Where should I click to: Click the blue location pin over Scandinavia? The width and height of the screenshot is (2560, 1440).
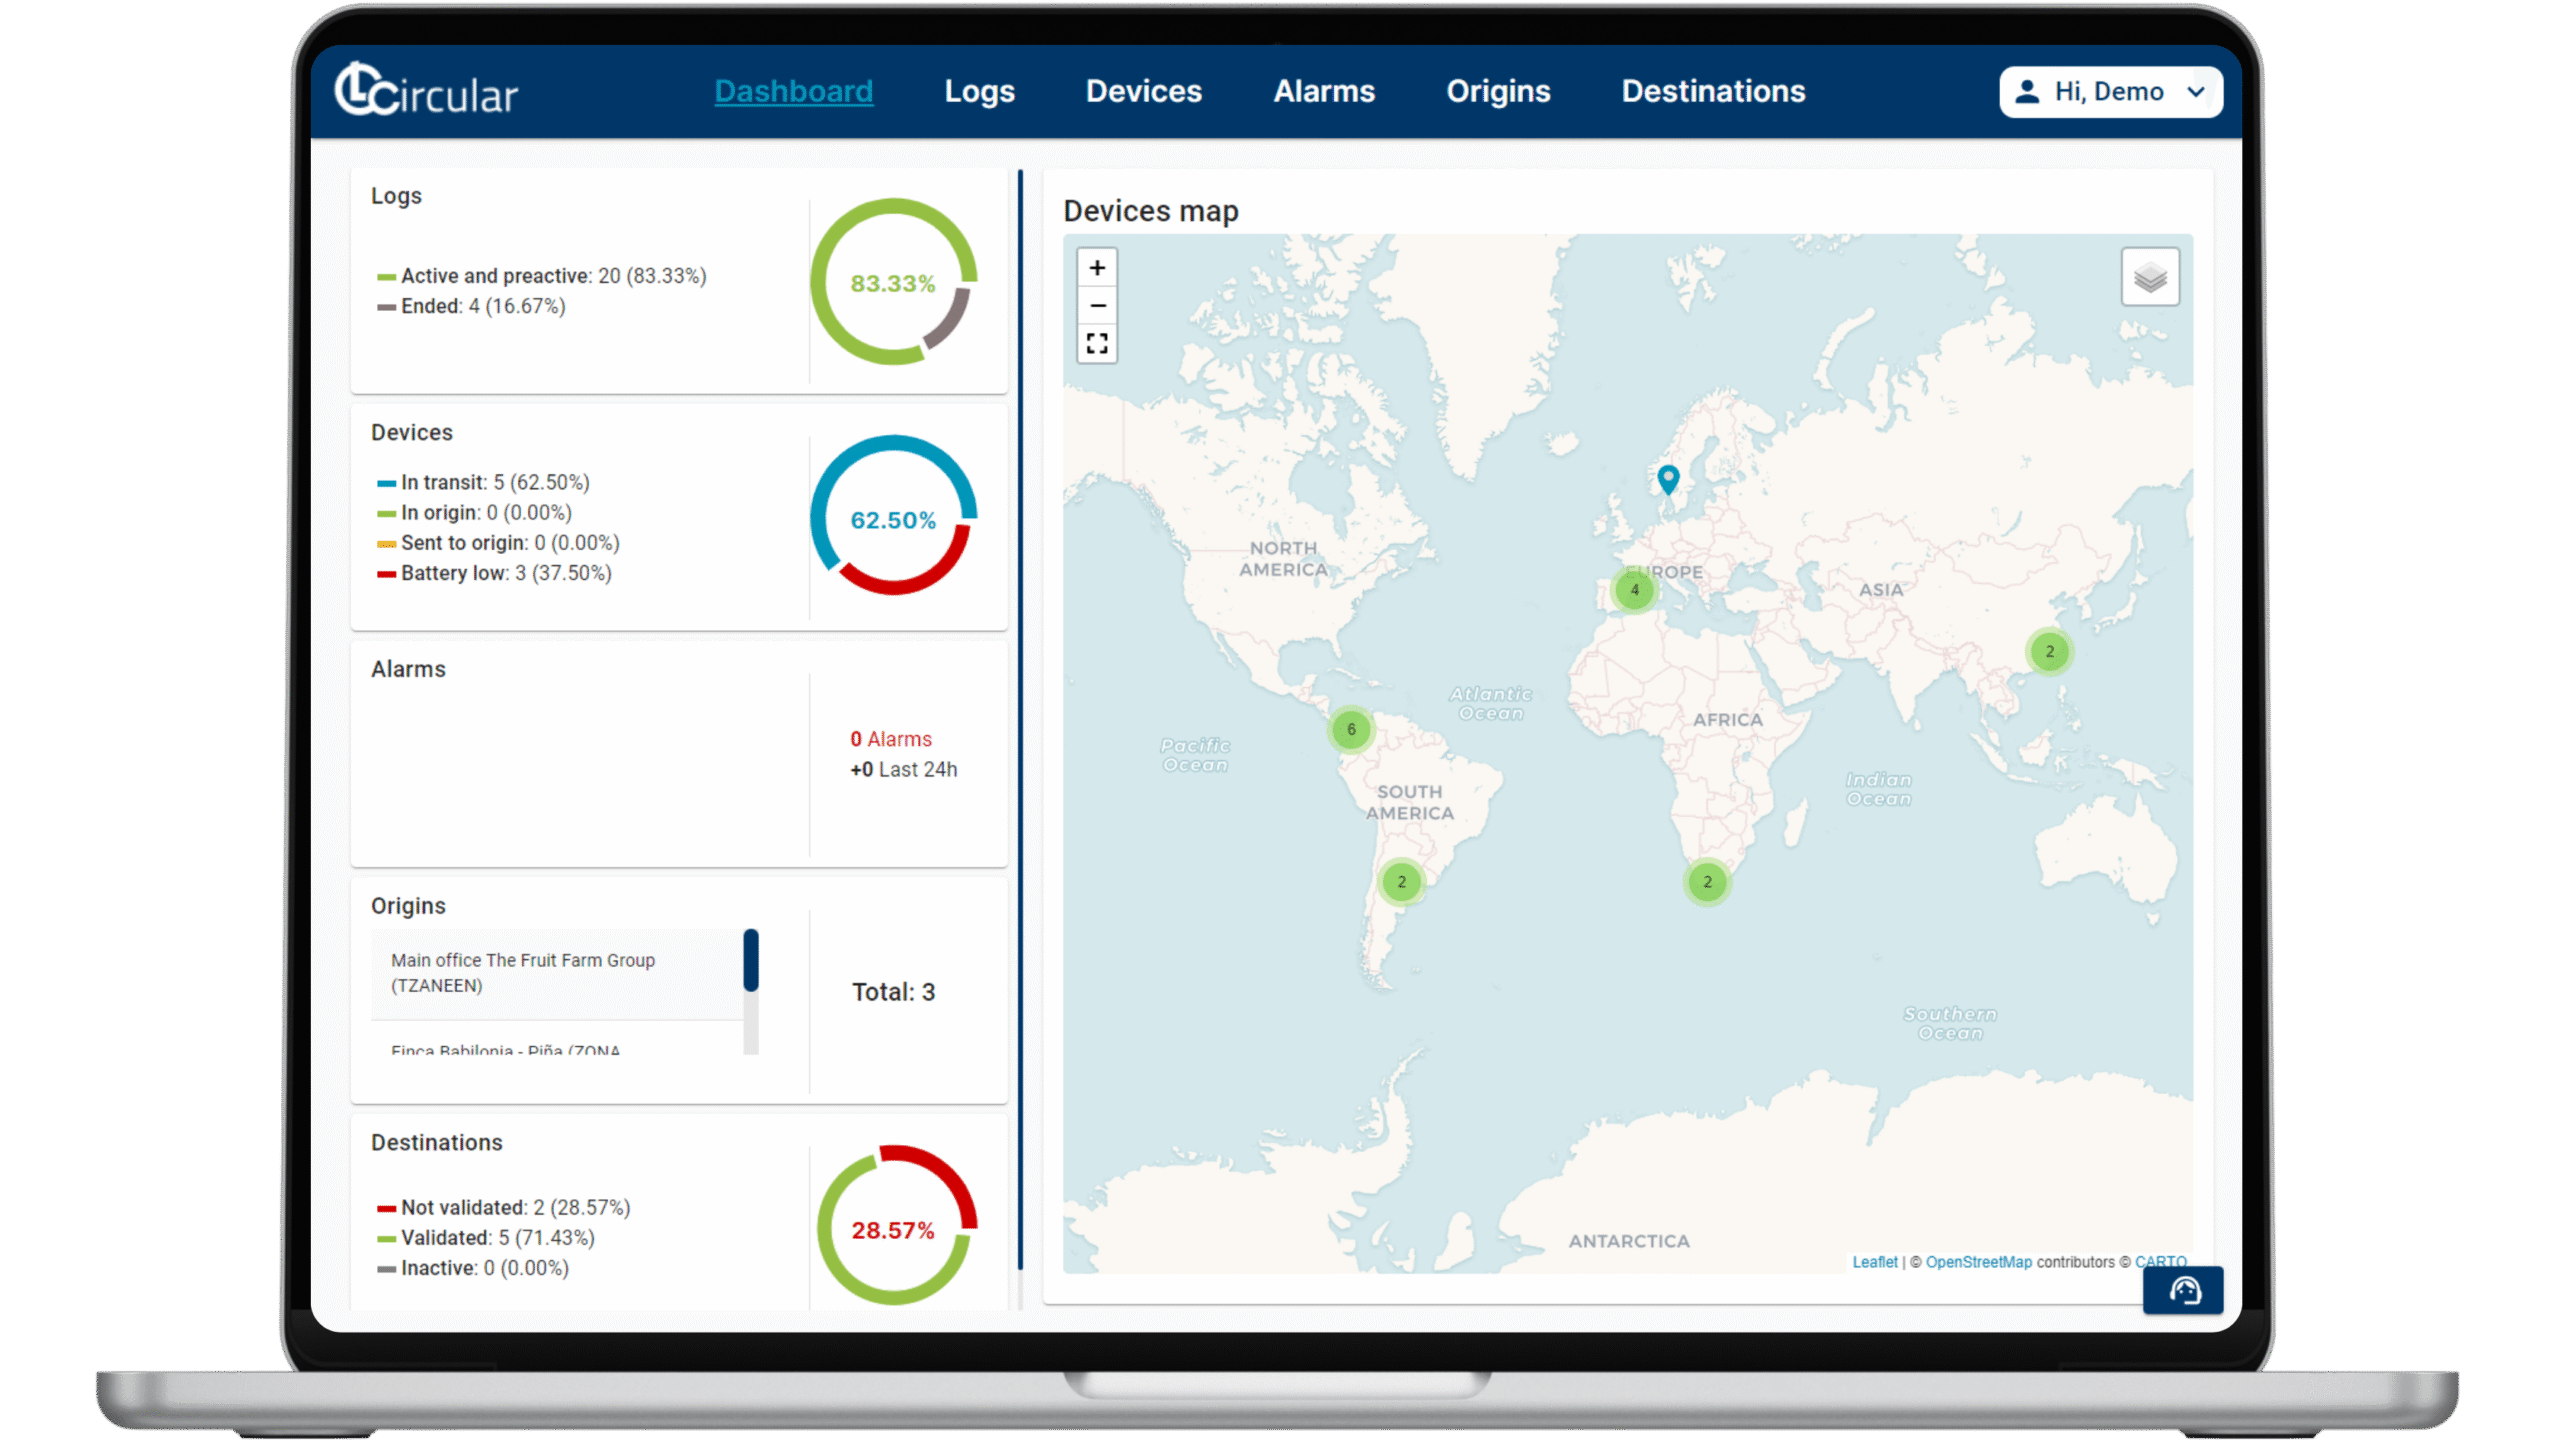pos(1667,478)
